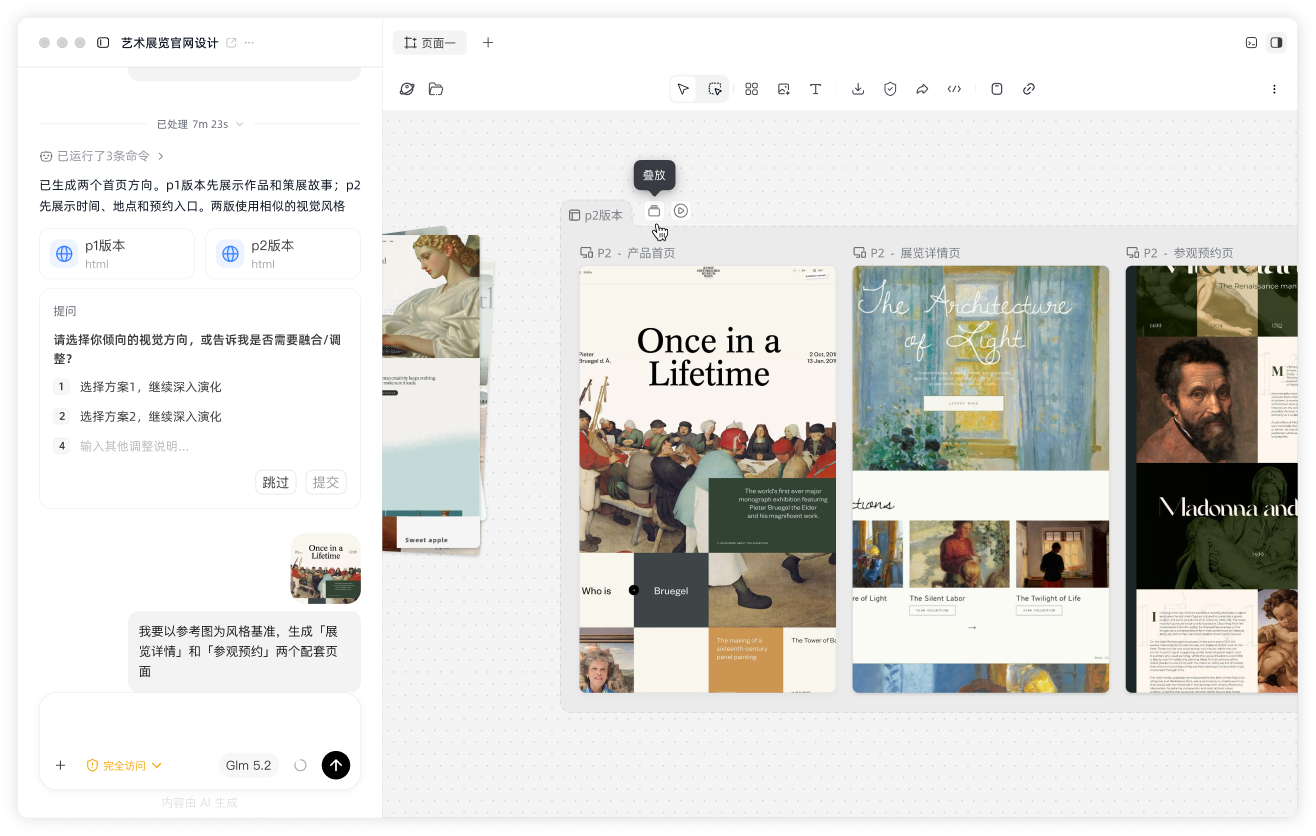Select the pointer select tool
1316x836 pixels.
(x=683, y=89)
